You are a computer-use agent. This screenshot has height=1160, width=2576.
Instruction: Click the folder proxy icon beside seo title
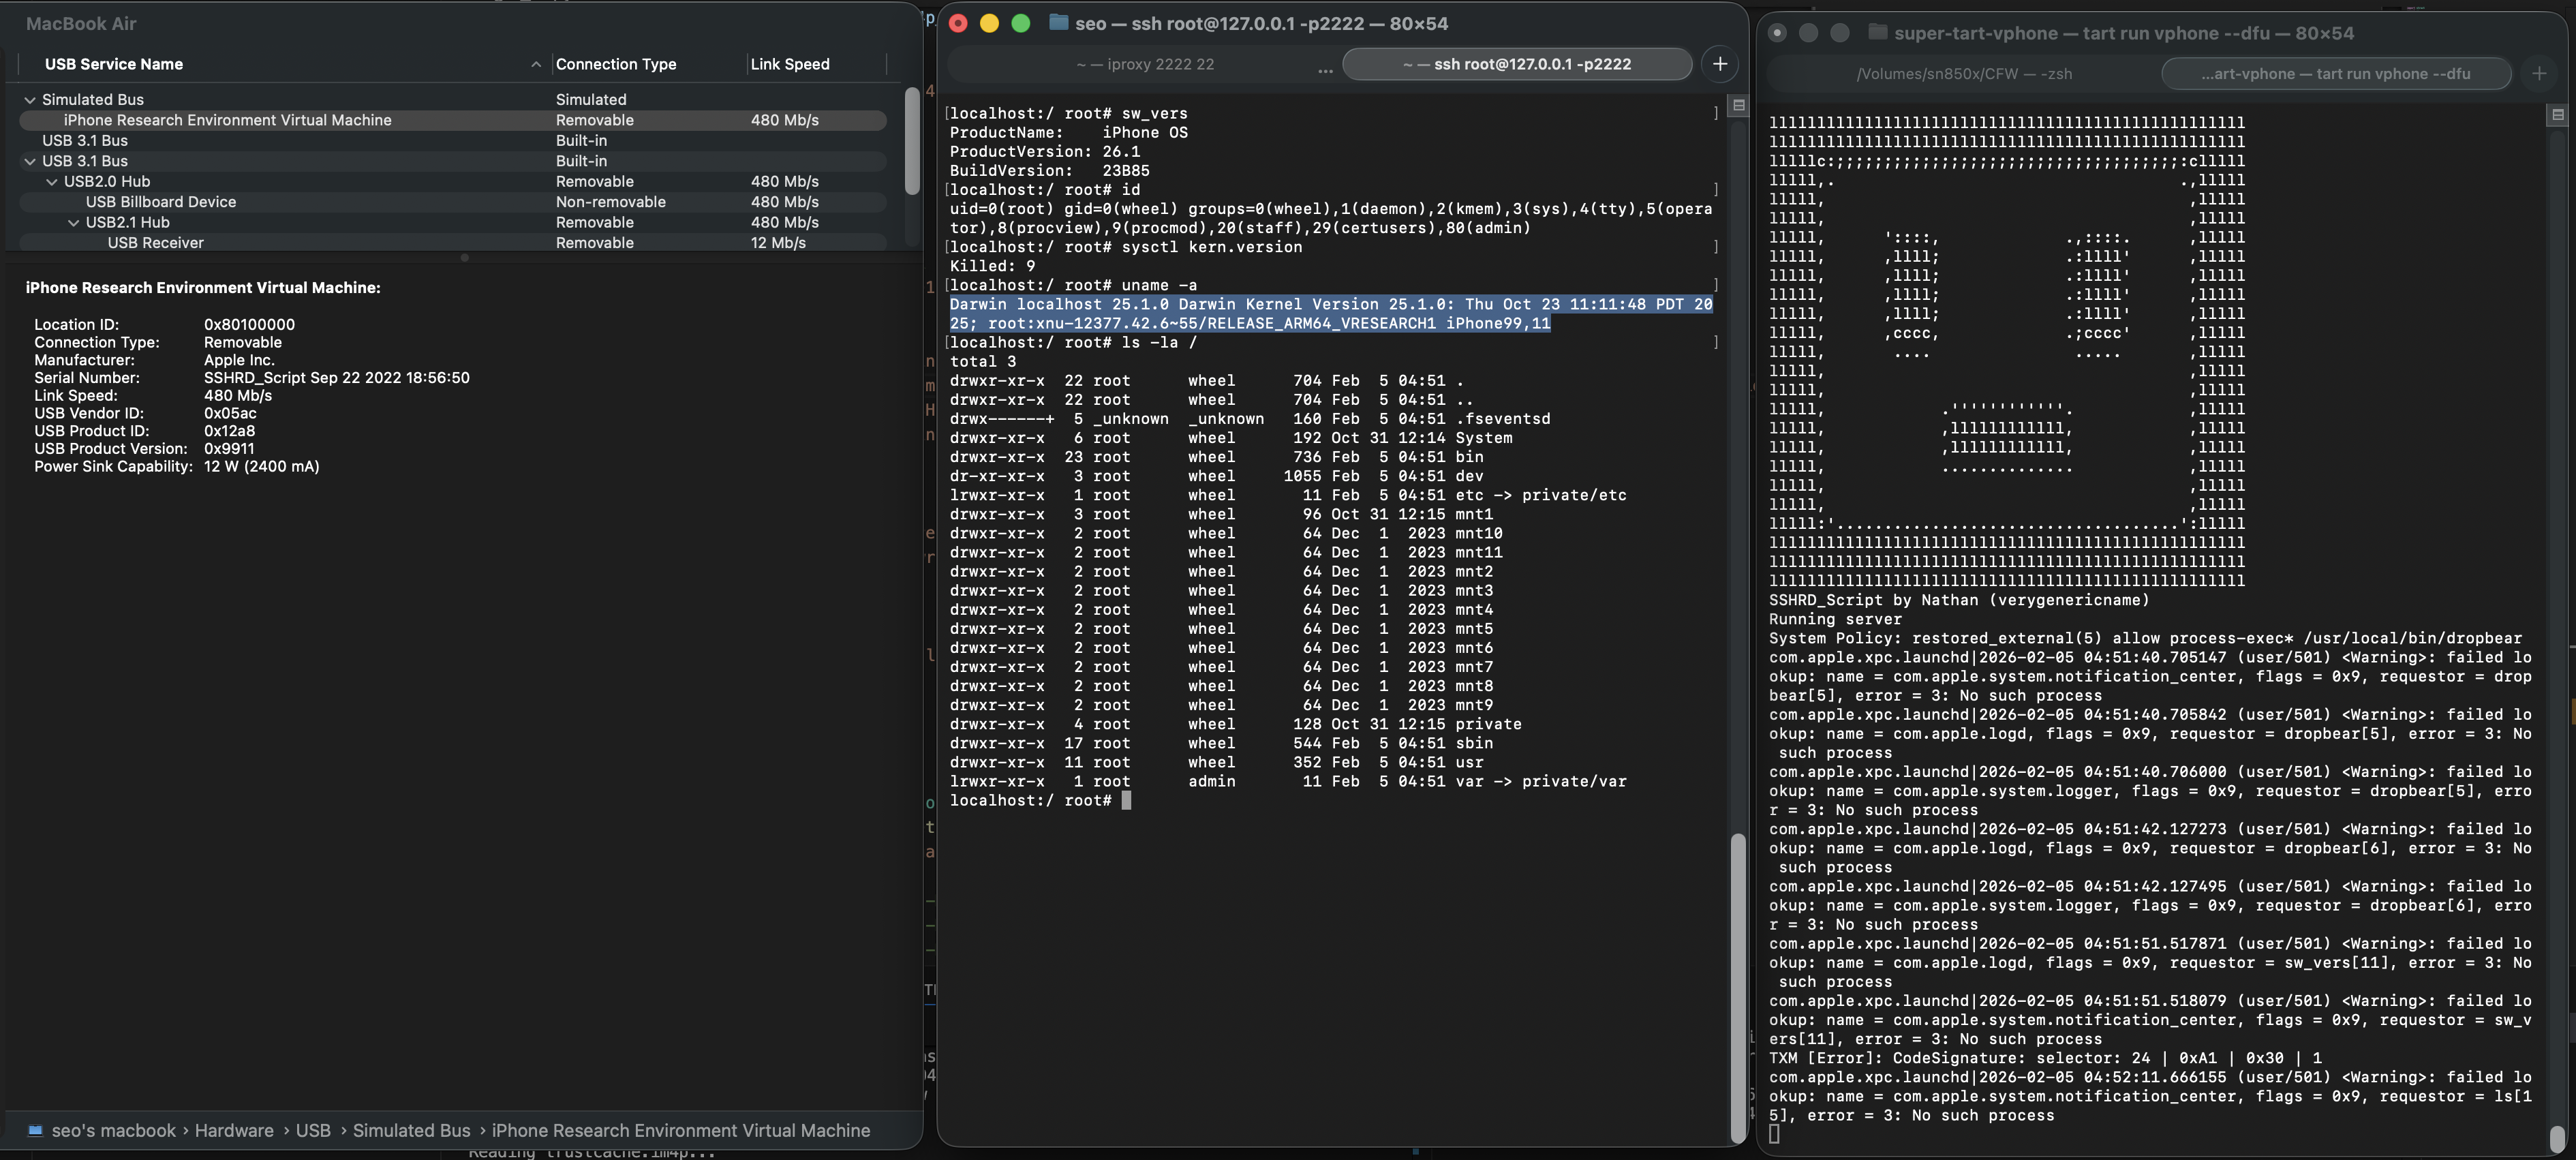[x=1058, y=23]
